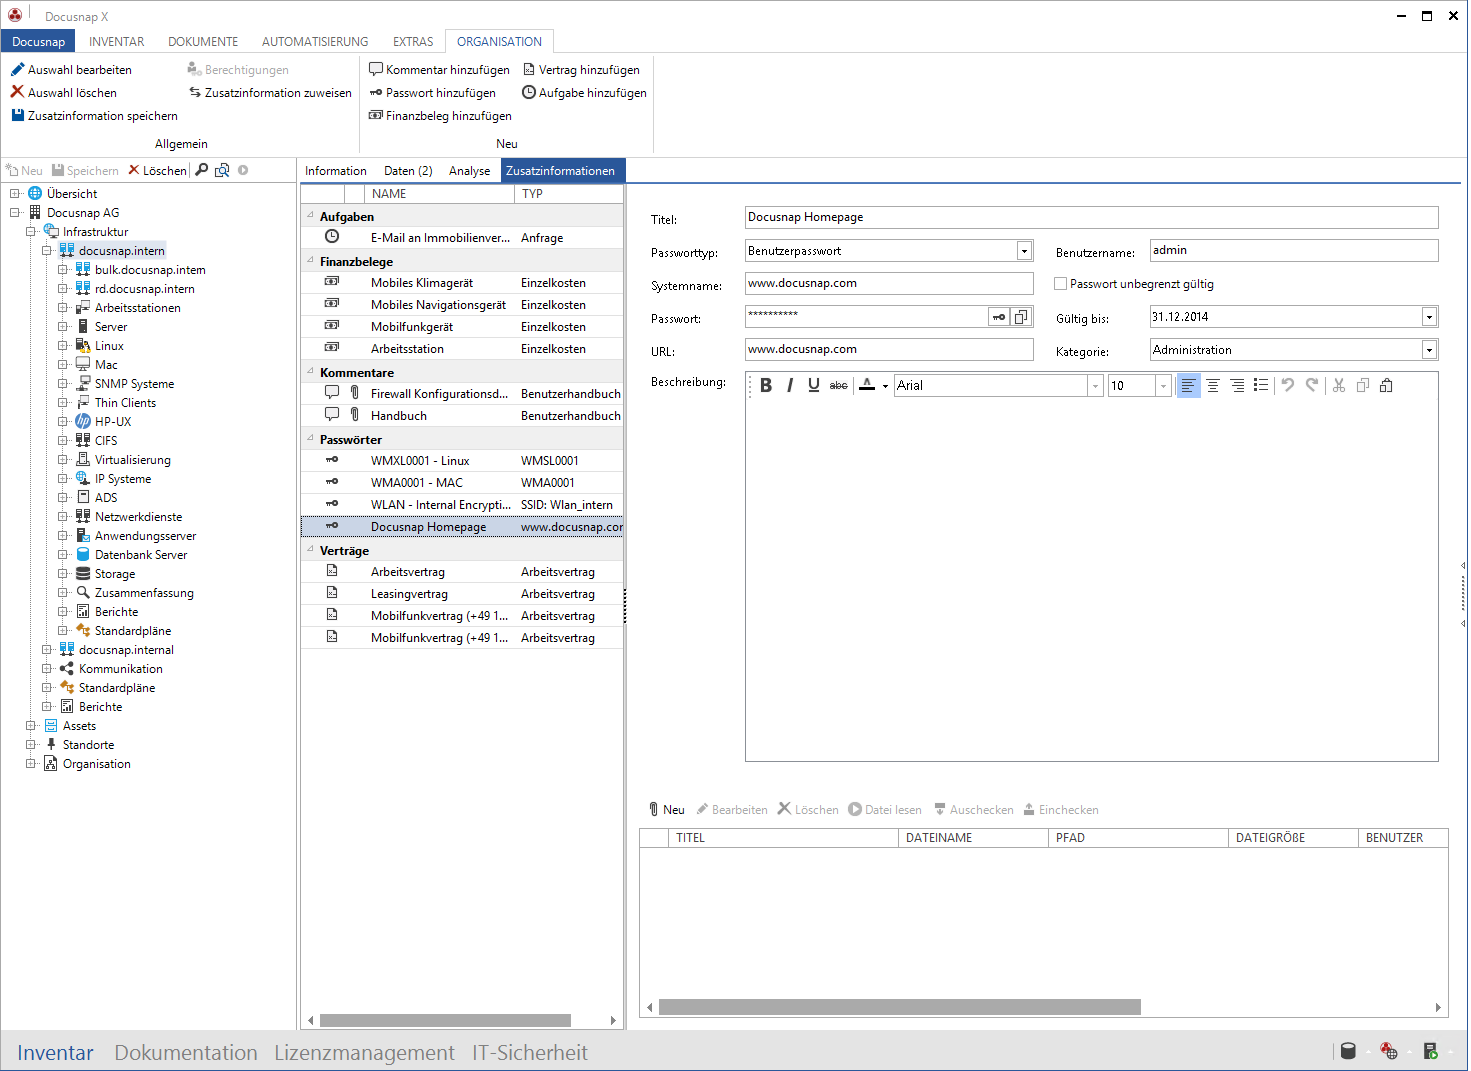Click the Bold formatting icon
The image size is (1471, 1071).
766,385
